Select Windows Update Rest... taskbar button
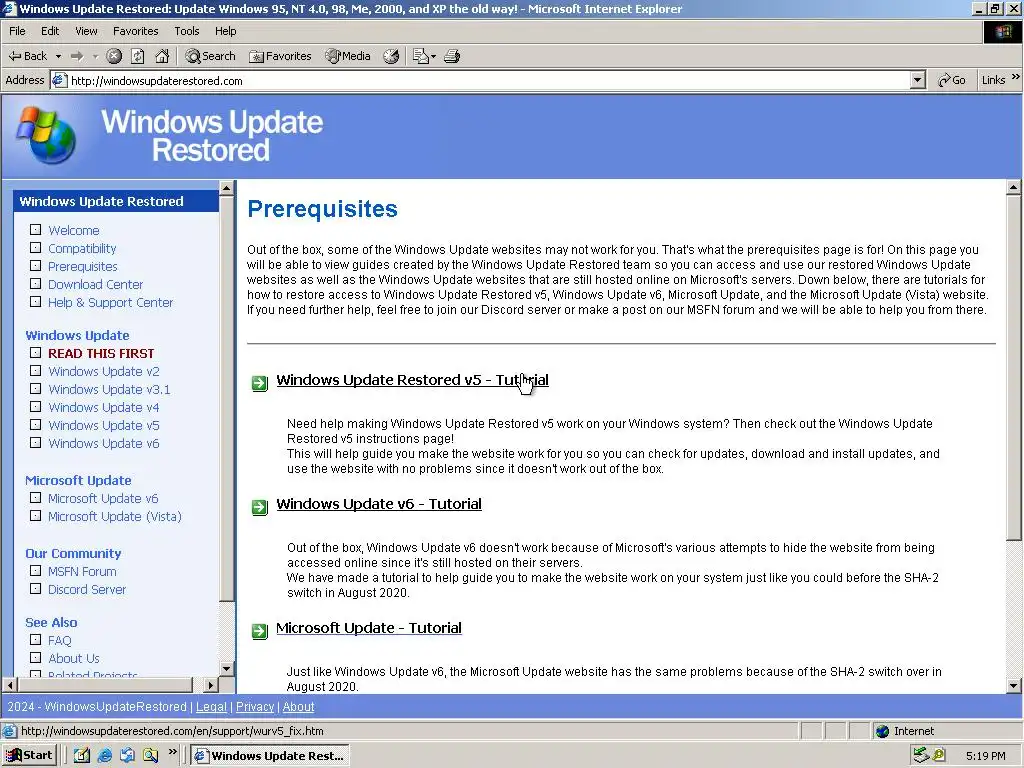The height and width of the screenshot is (768, 1024). tap(270, 756)
